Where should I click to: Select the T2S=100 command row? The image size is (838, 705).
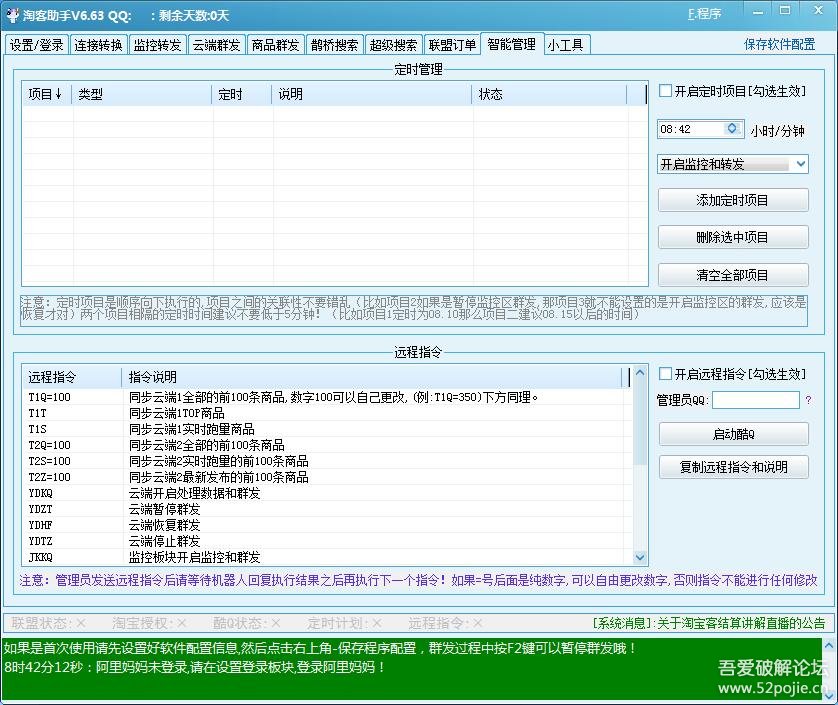coord(327,461)
